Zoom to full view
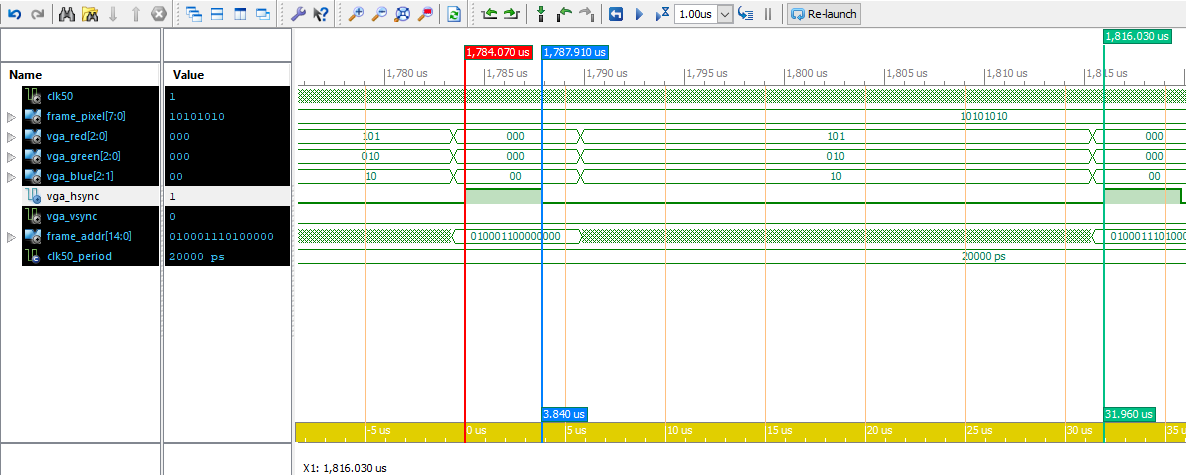 pyautogui.click(x=402, y=14)
